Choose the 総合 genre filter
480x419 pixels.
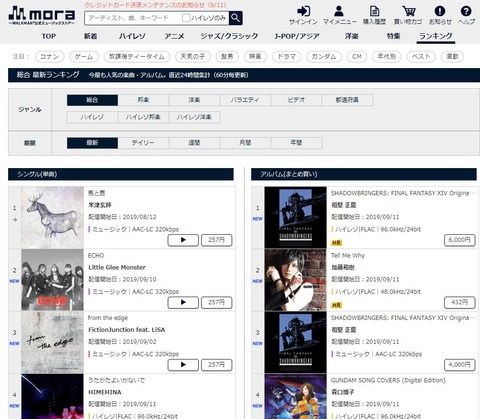tap(92, 100)
